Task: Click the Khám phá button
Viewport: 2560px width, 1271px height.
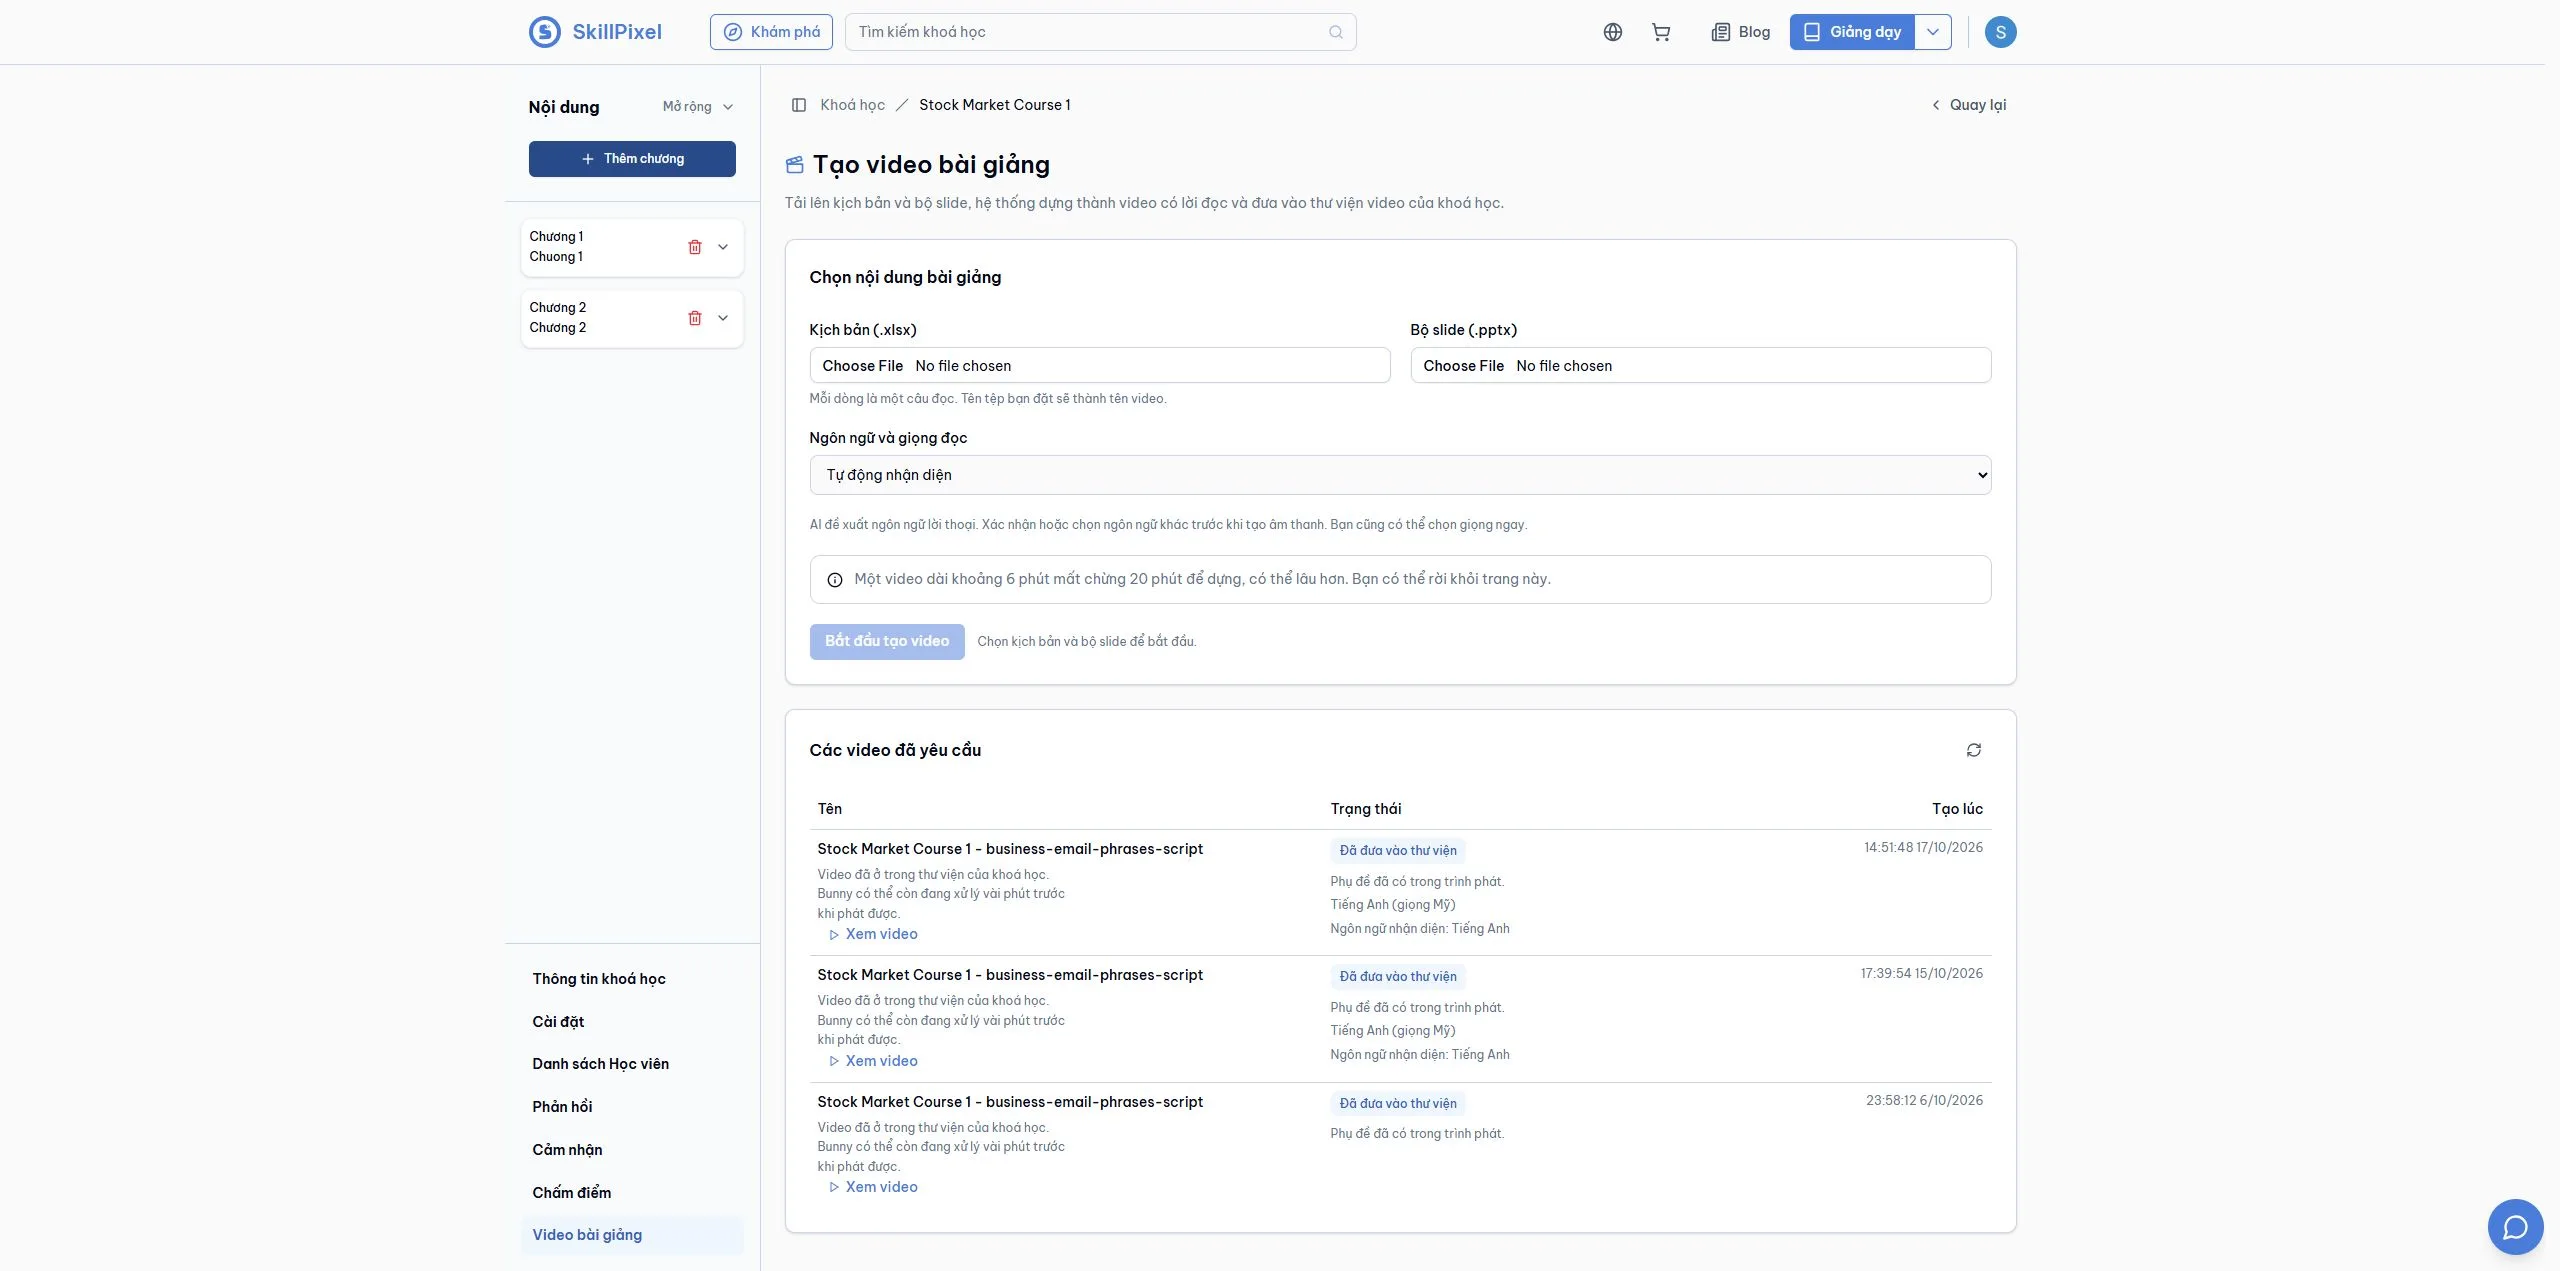Action: click(771, 32)
